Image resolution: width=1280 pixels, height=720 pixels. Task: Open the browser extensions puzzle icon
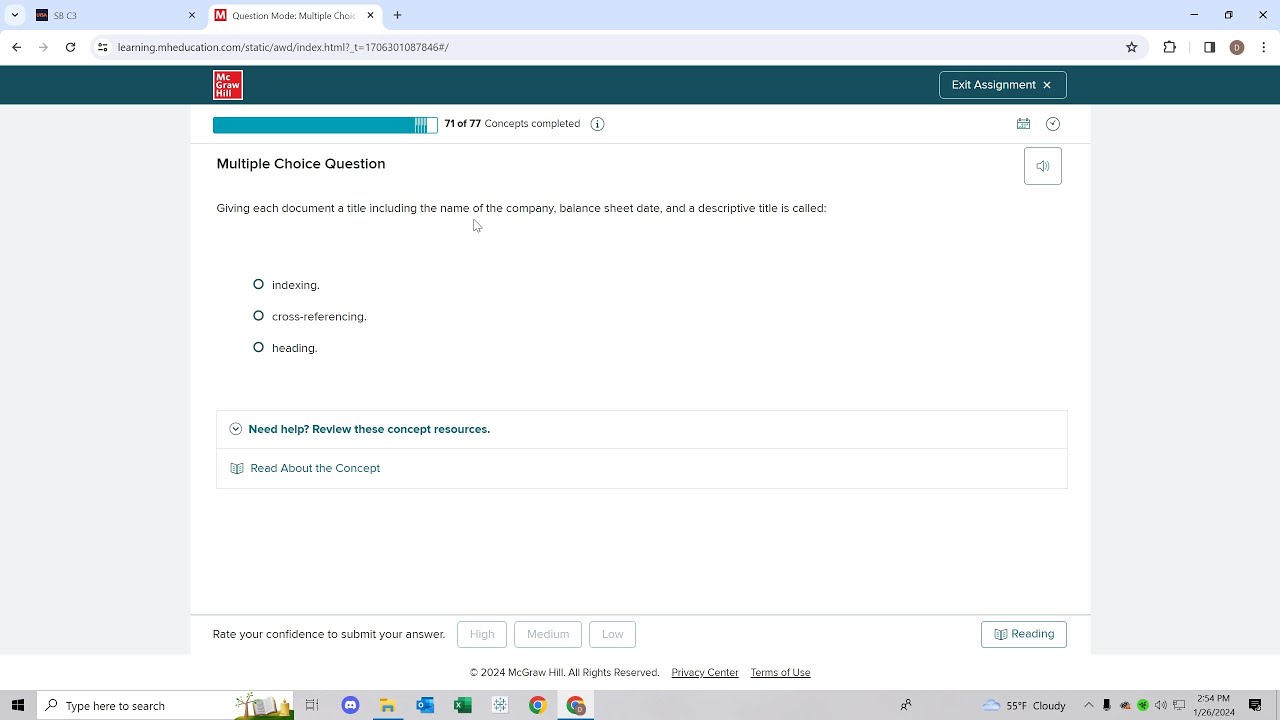(x=1170, y=47)
